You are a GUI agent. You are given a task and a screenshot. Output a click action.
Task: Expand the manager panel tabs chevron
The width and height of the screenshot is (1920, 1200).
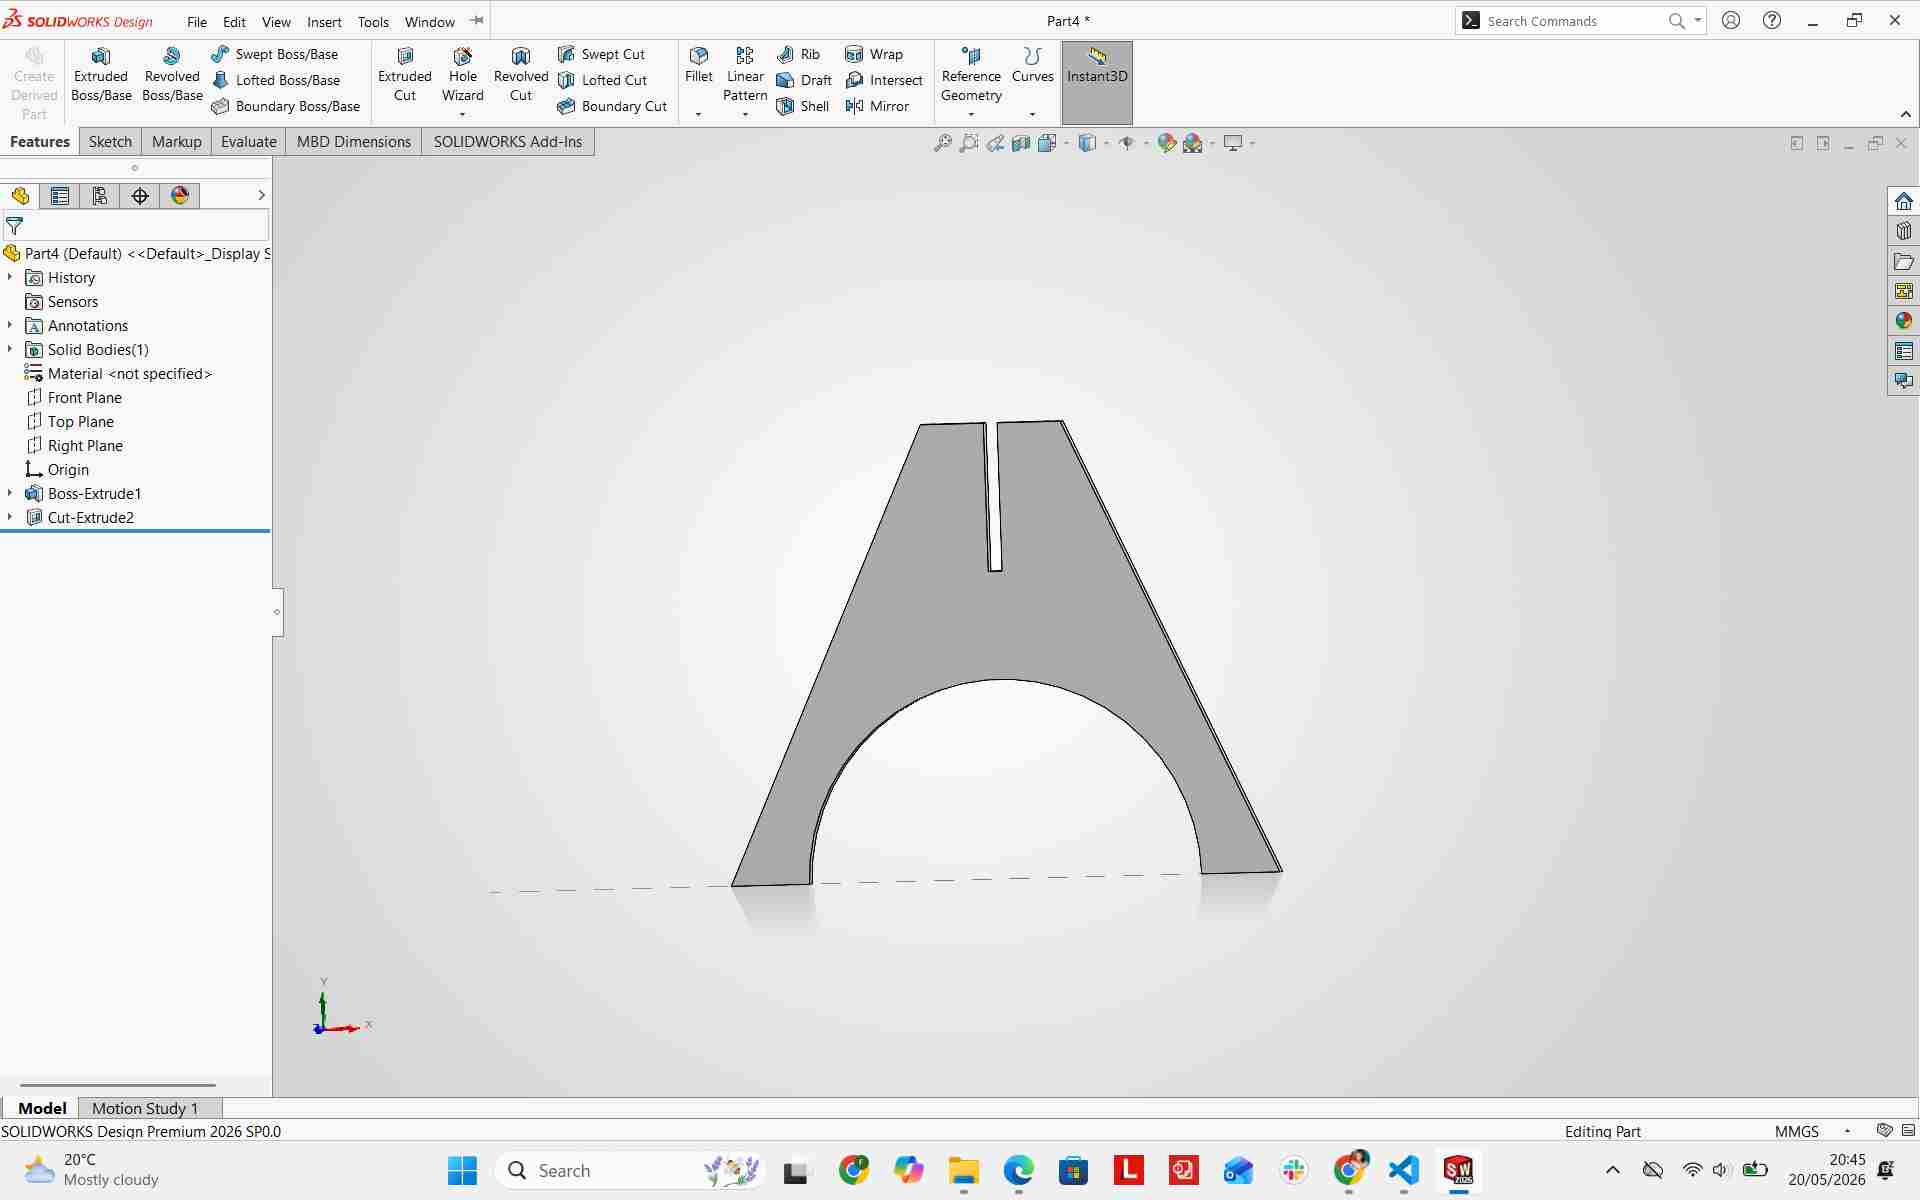pyautogui.click(x=262, y=195)
